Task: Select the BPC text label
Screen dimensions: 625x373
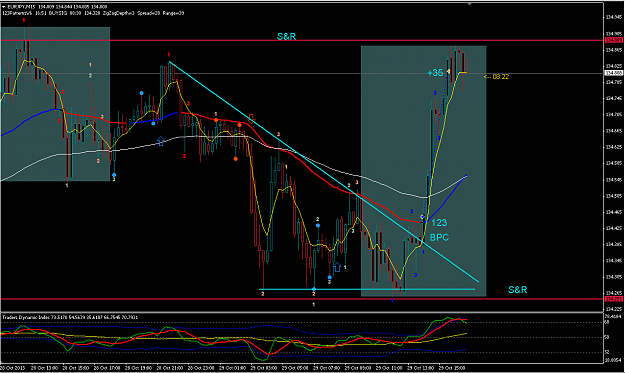Action: (439, 238)
